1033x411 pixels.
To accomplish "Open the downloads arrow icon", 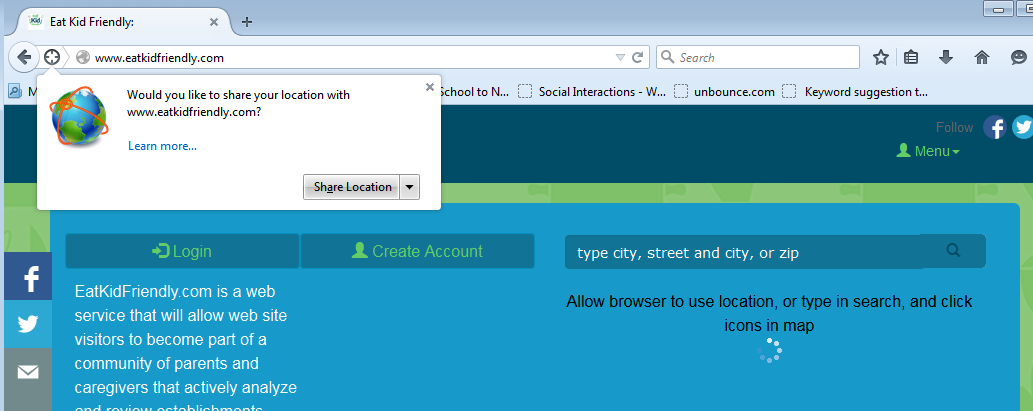I will tap(945, 57).
